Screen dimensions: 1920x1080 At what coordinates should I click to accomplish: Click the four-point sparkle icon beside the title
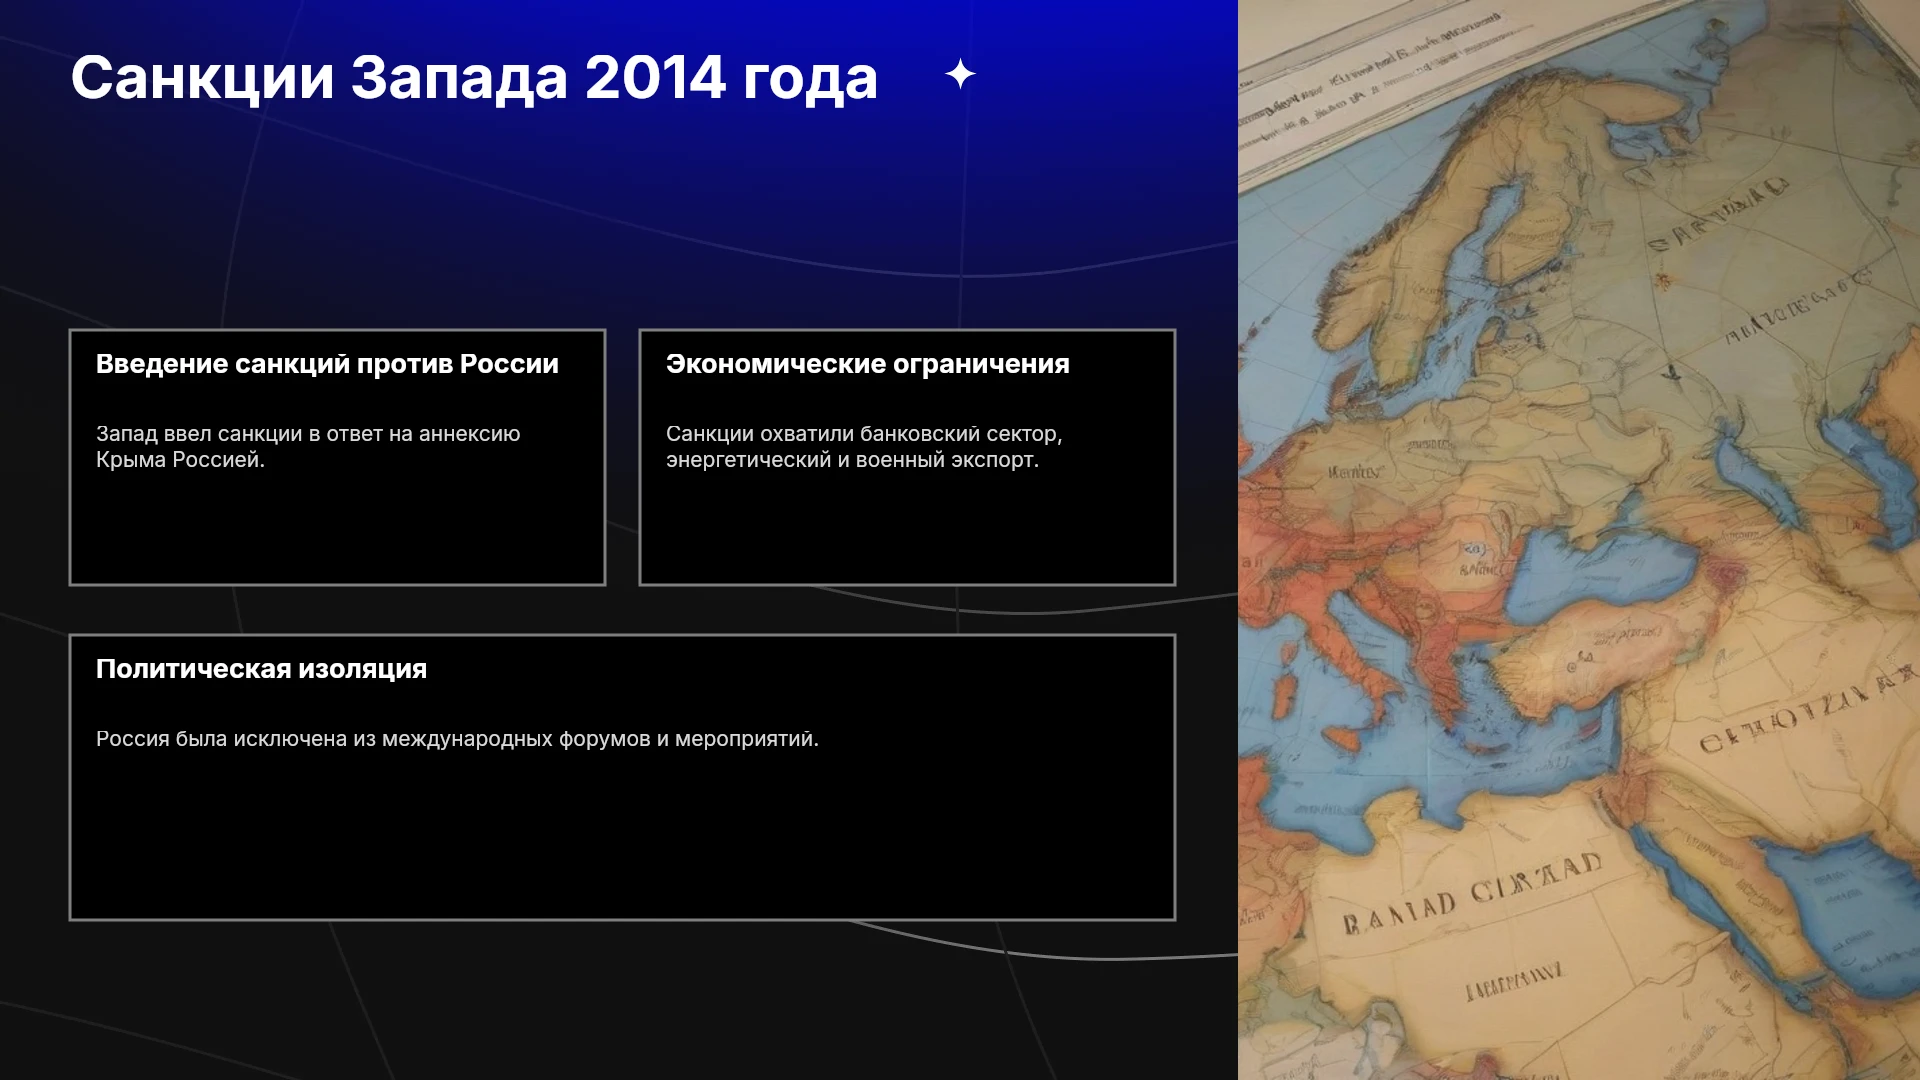[960, 74]
